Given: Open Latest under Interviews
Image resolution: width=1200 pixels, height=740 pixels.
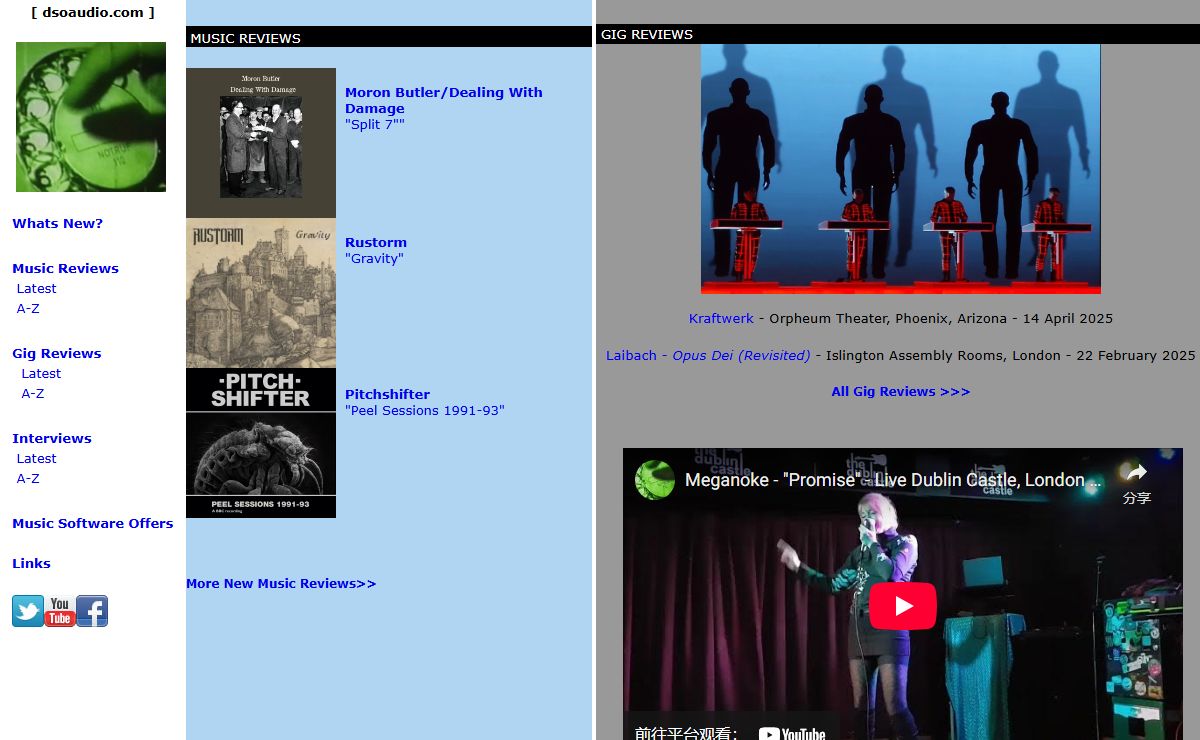Looking at the screenshot, I should (x=36, y=458).
